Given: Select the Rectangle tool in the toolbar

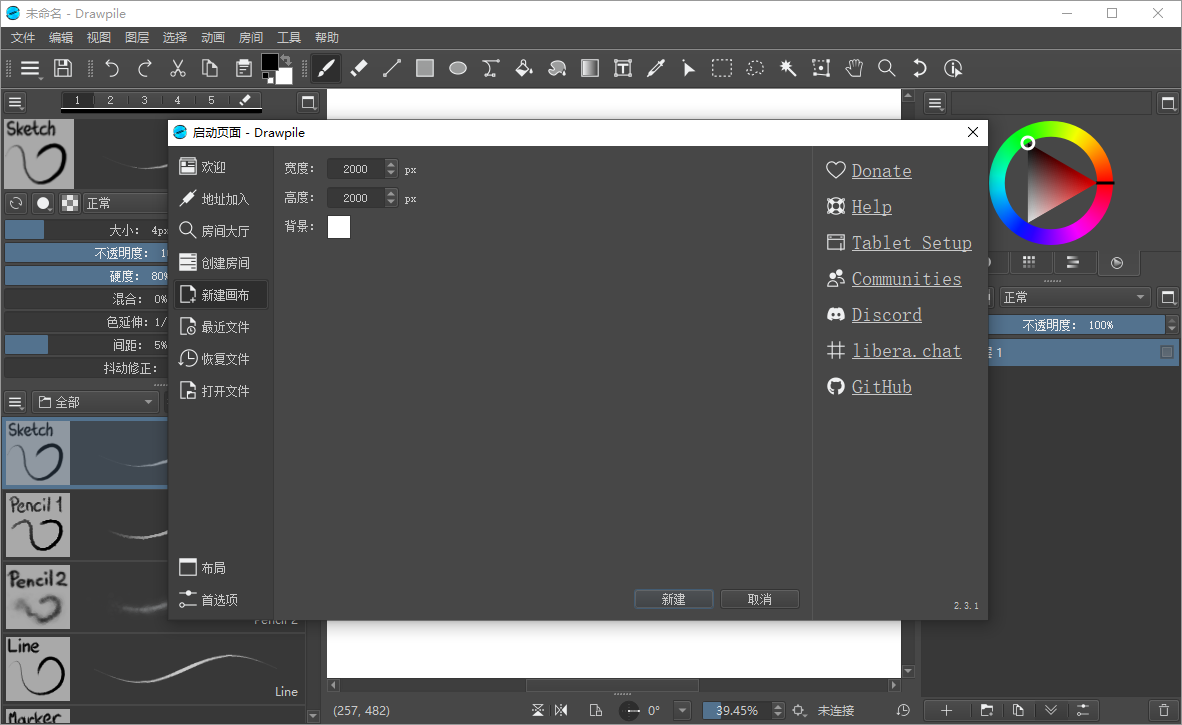Looking at the screenshot, I should (425, 69).
